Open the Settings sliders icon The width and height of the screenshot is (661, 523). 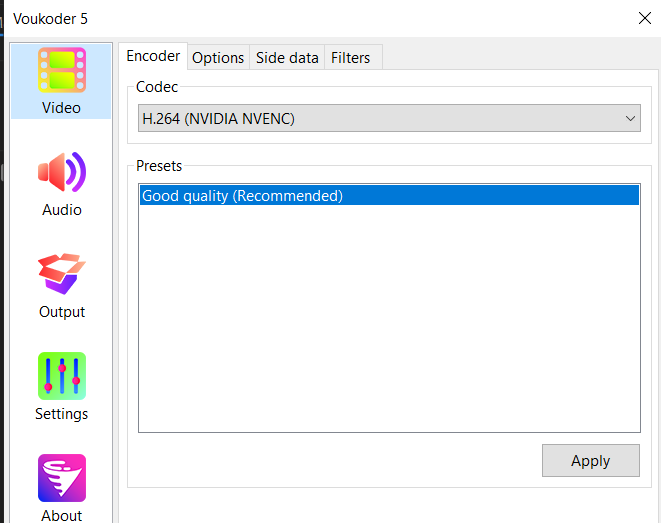62,376
